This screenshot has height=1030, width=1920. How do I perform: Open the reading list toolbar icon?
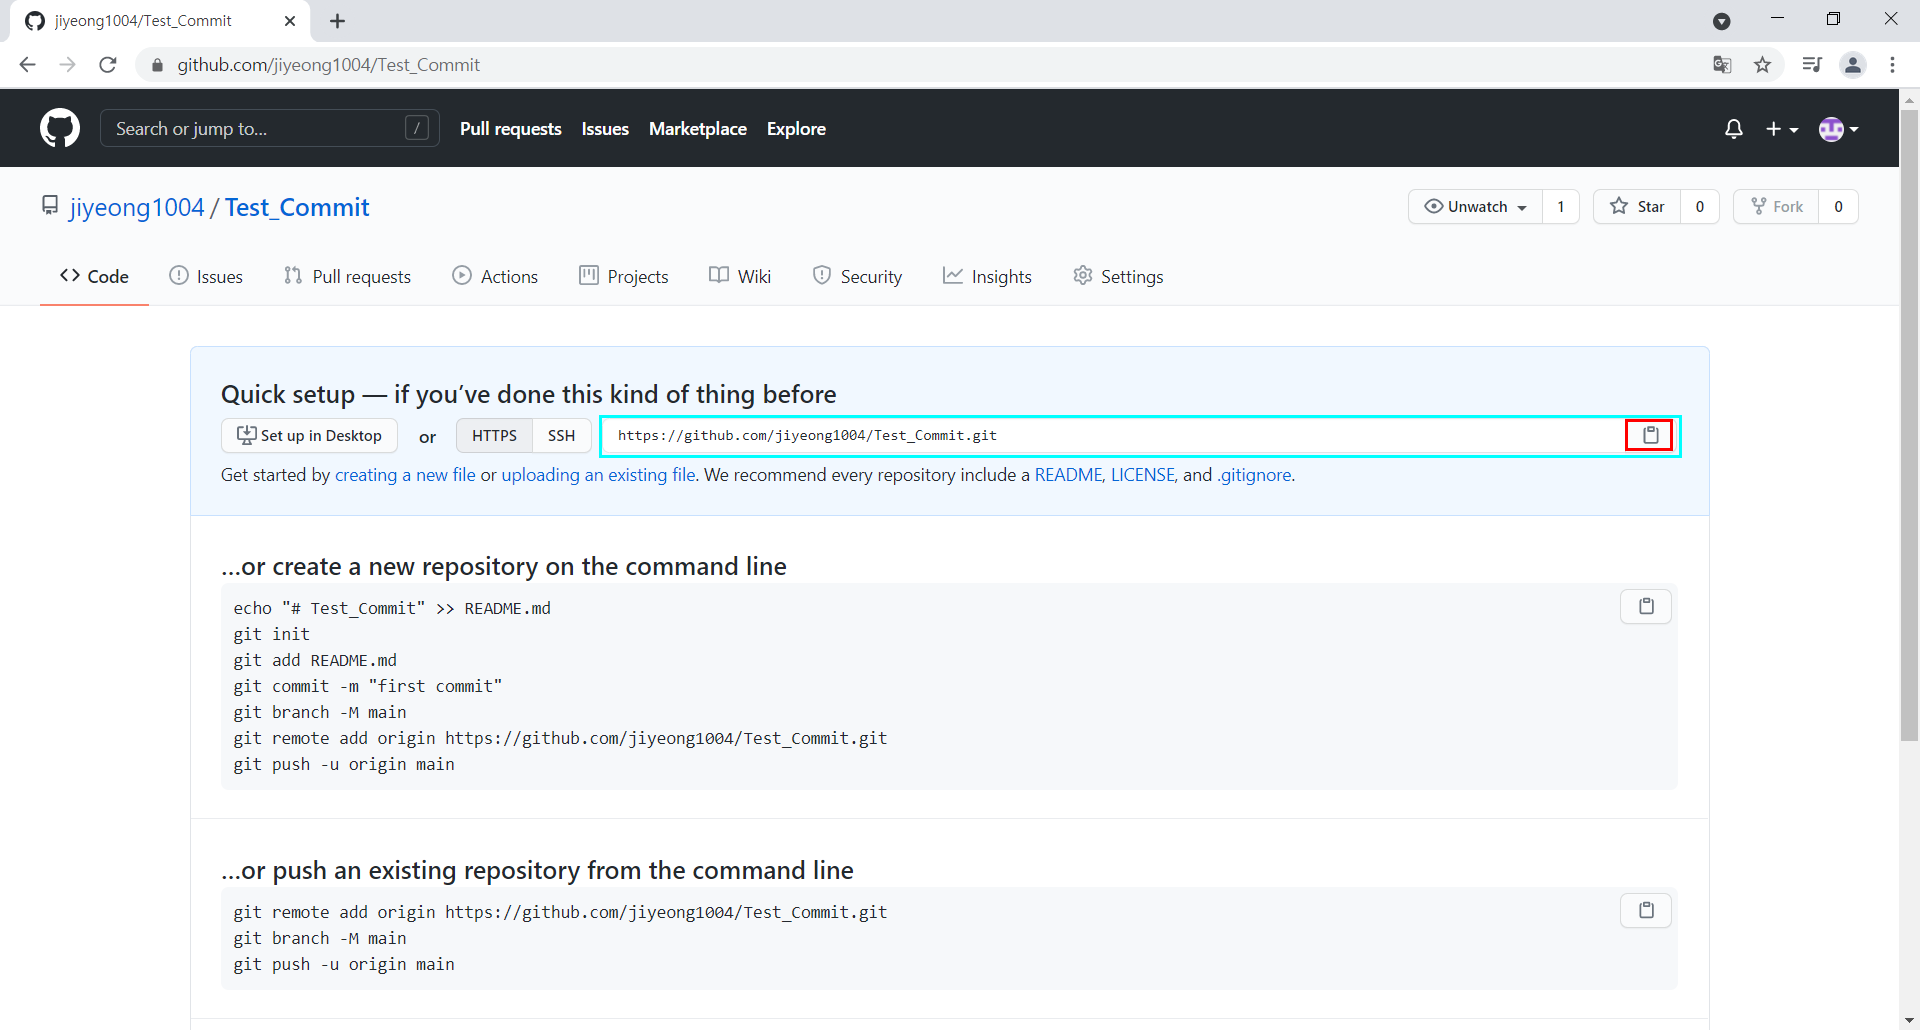pyautogui.click(x=1812, y=65)
